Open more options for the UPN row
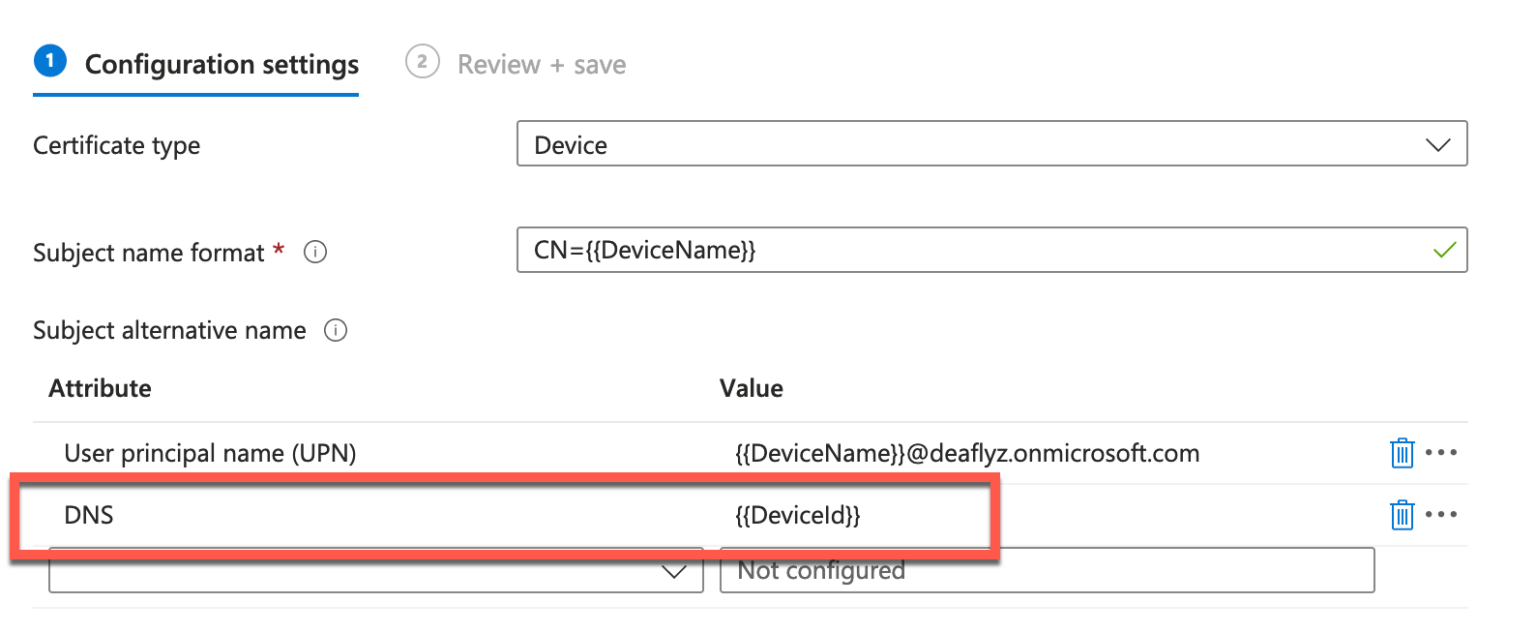The height and width of the screenshot is (633, 1536). (1443, 453)
